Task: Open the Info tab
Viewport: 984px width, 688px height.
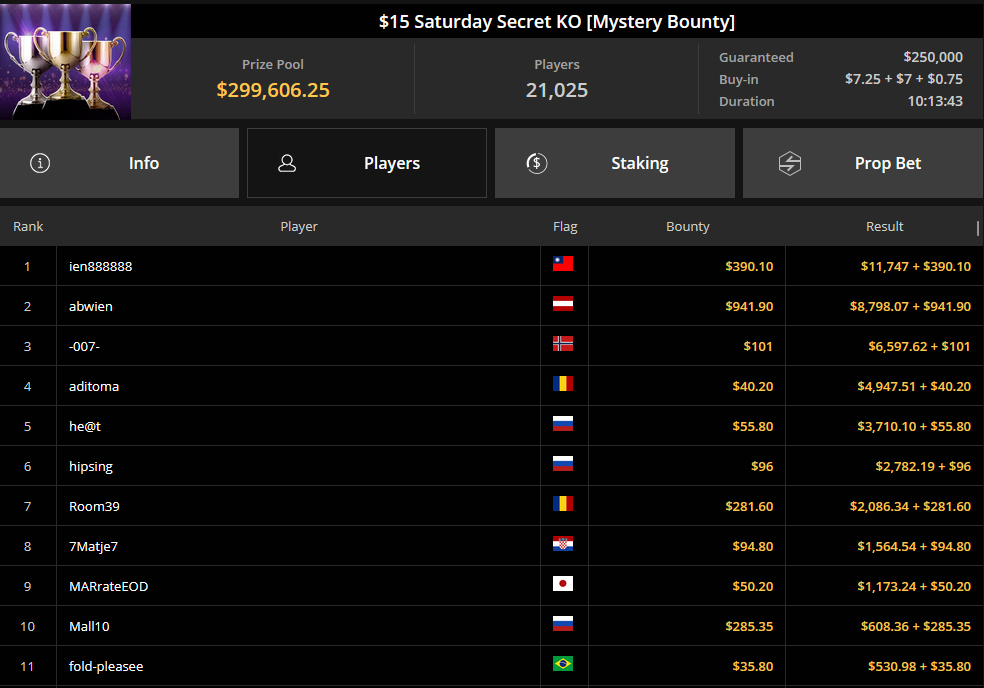Action: pos(119,163)
